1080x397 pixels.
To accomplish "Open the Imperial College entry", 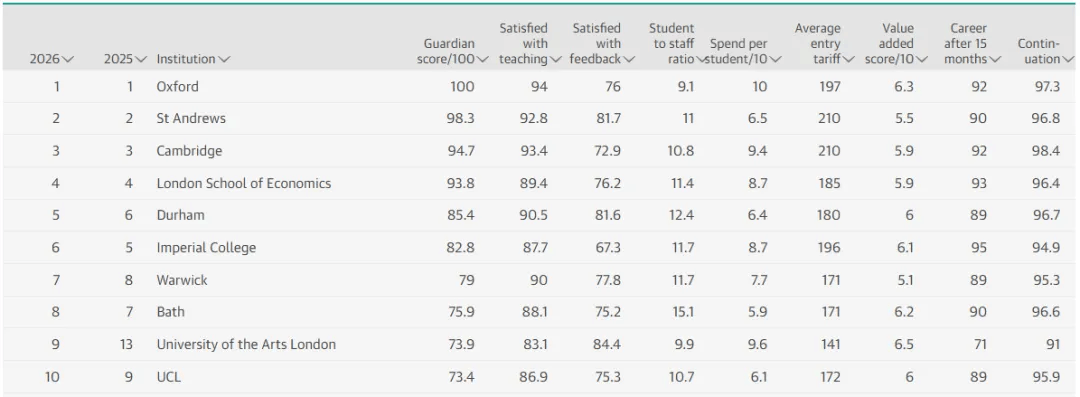I will pos(206,247).
